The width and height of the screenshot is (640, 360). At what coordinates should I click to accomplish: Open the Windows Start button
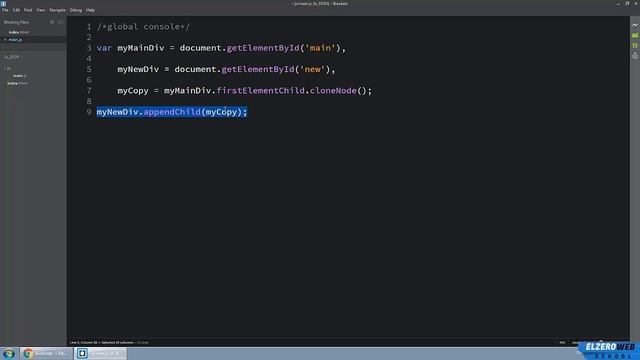point(9,353)
